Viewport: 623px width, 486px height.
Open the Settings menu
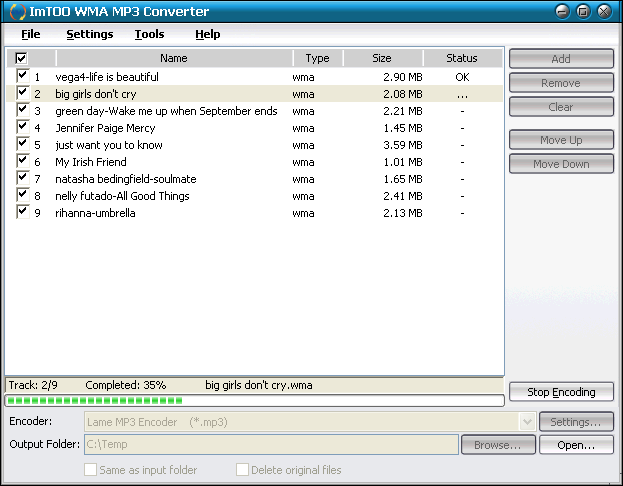pyautogui.click(x=90, y=34)
